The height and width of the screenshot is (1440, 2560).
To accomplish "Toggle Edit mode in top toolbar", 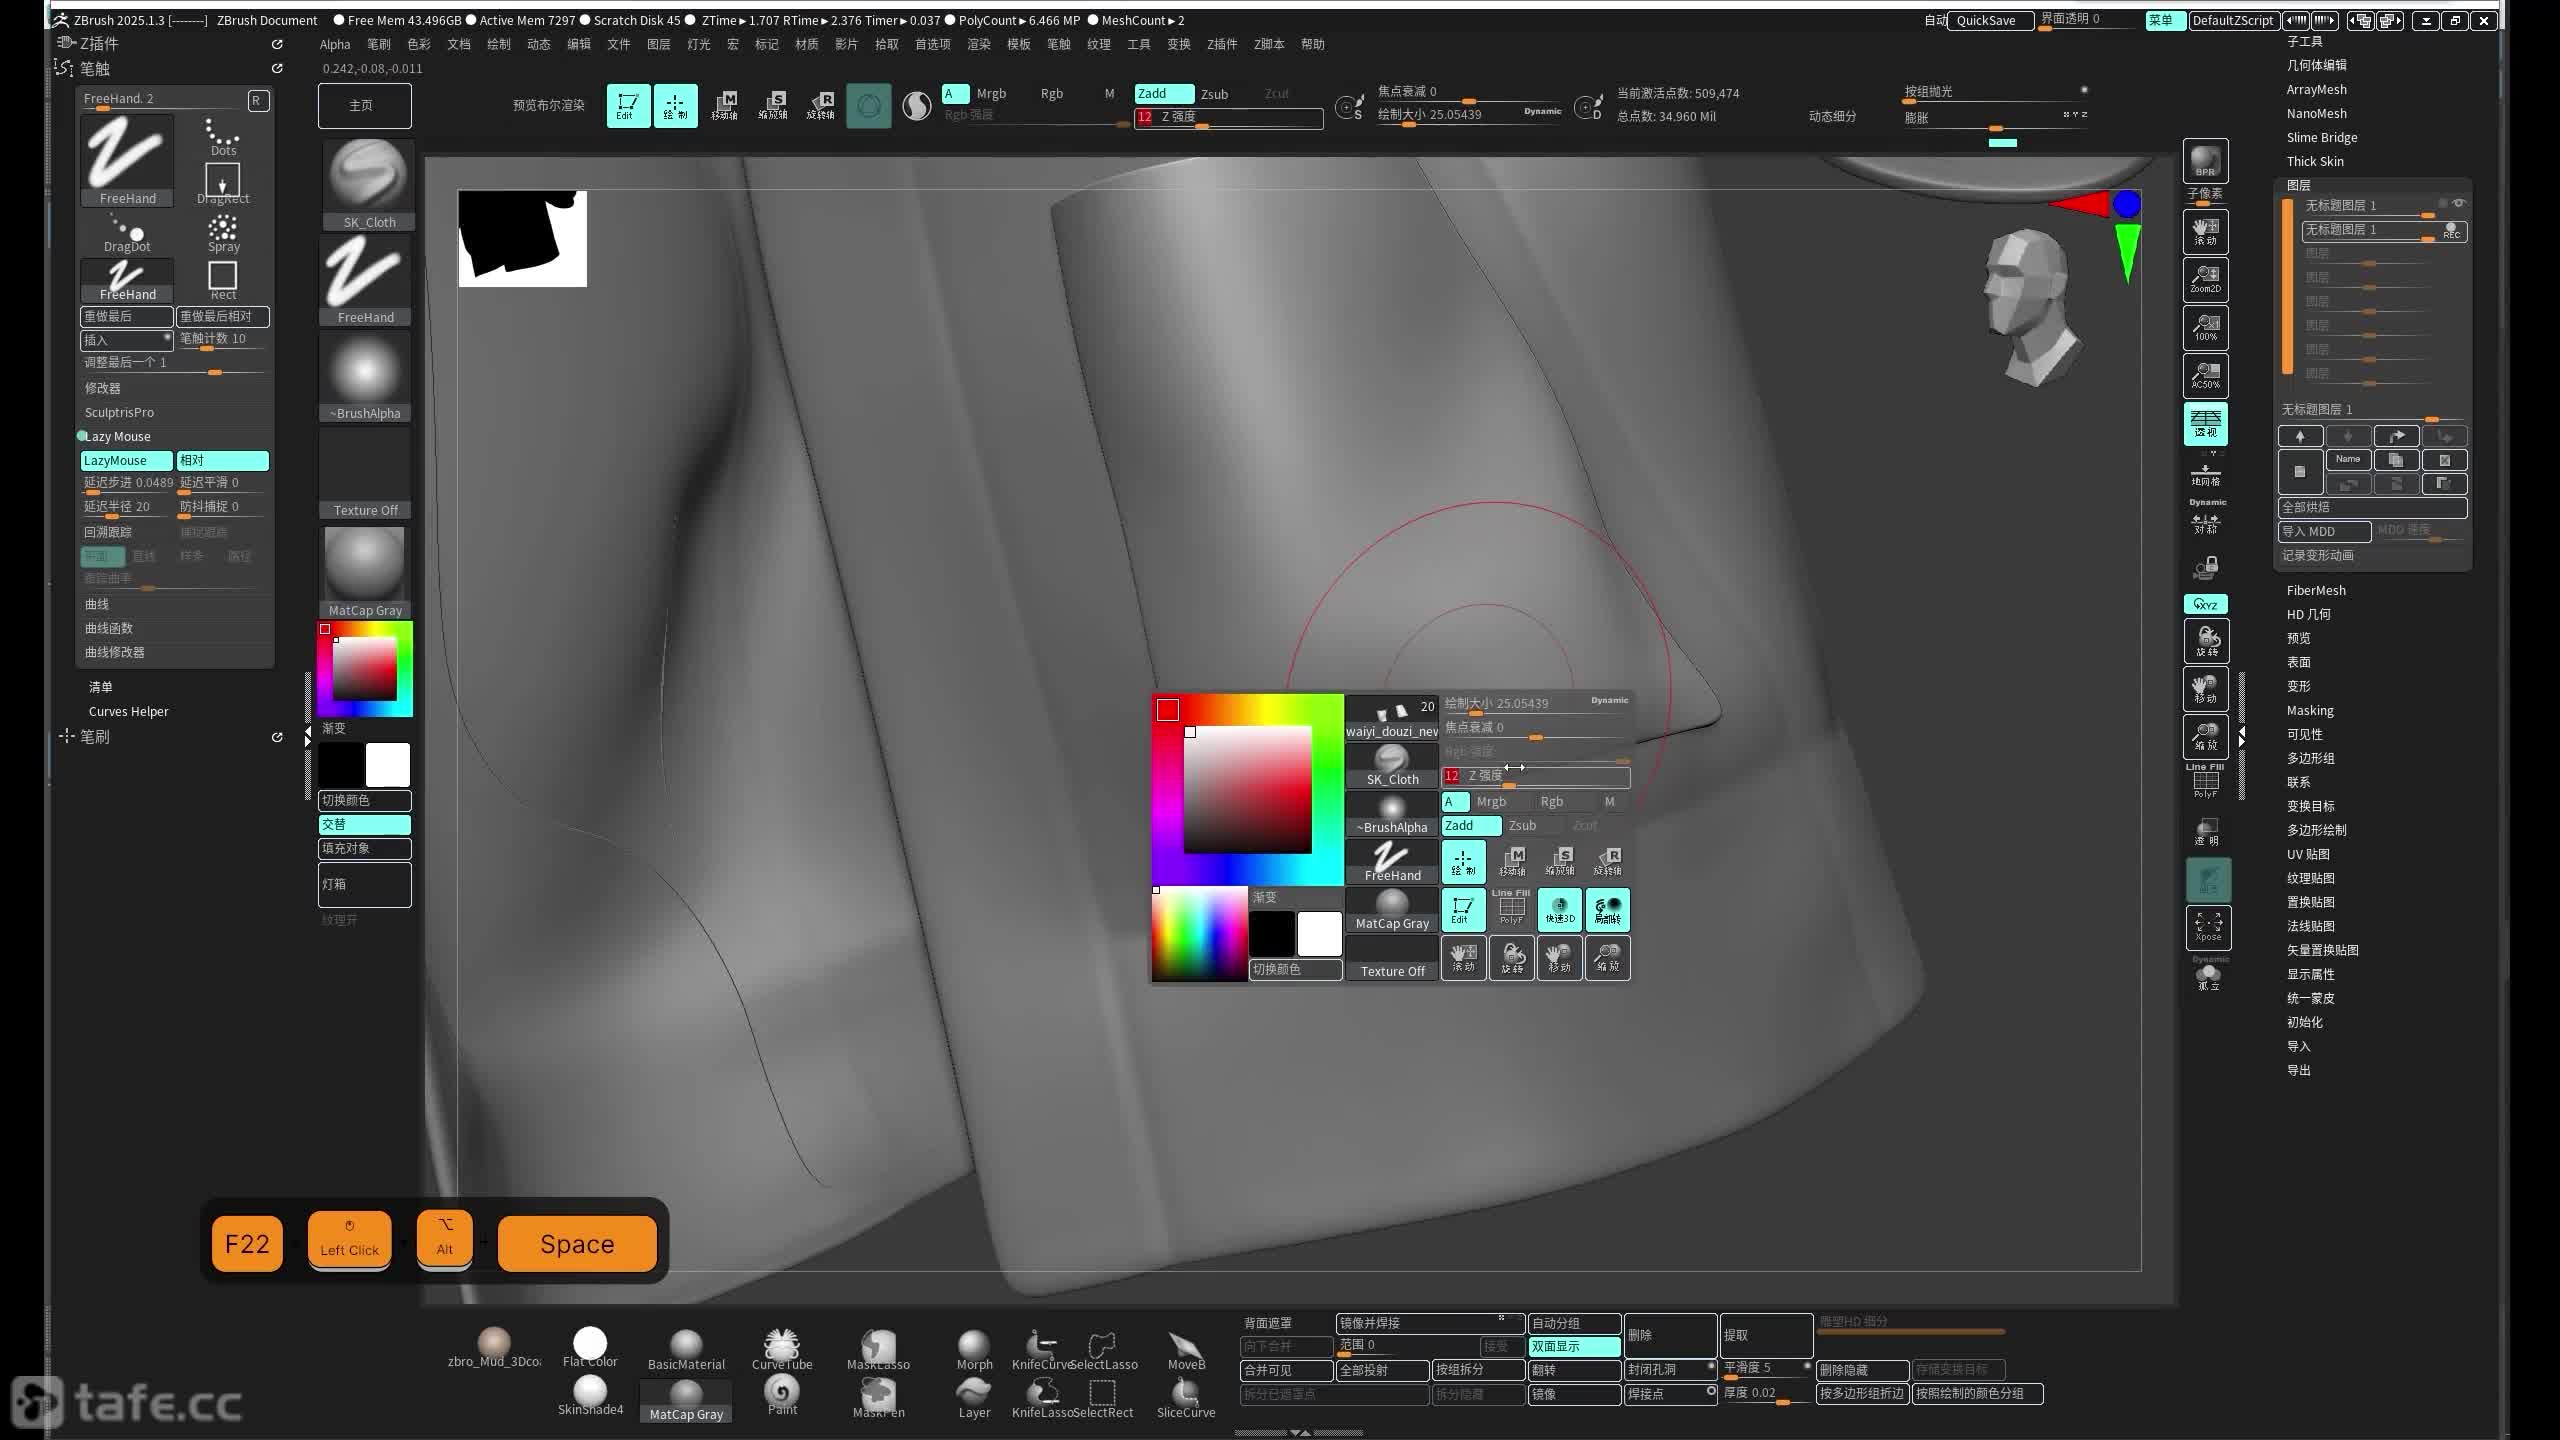I will pos(628,105).
